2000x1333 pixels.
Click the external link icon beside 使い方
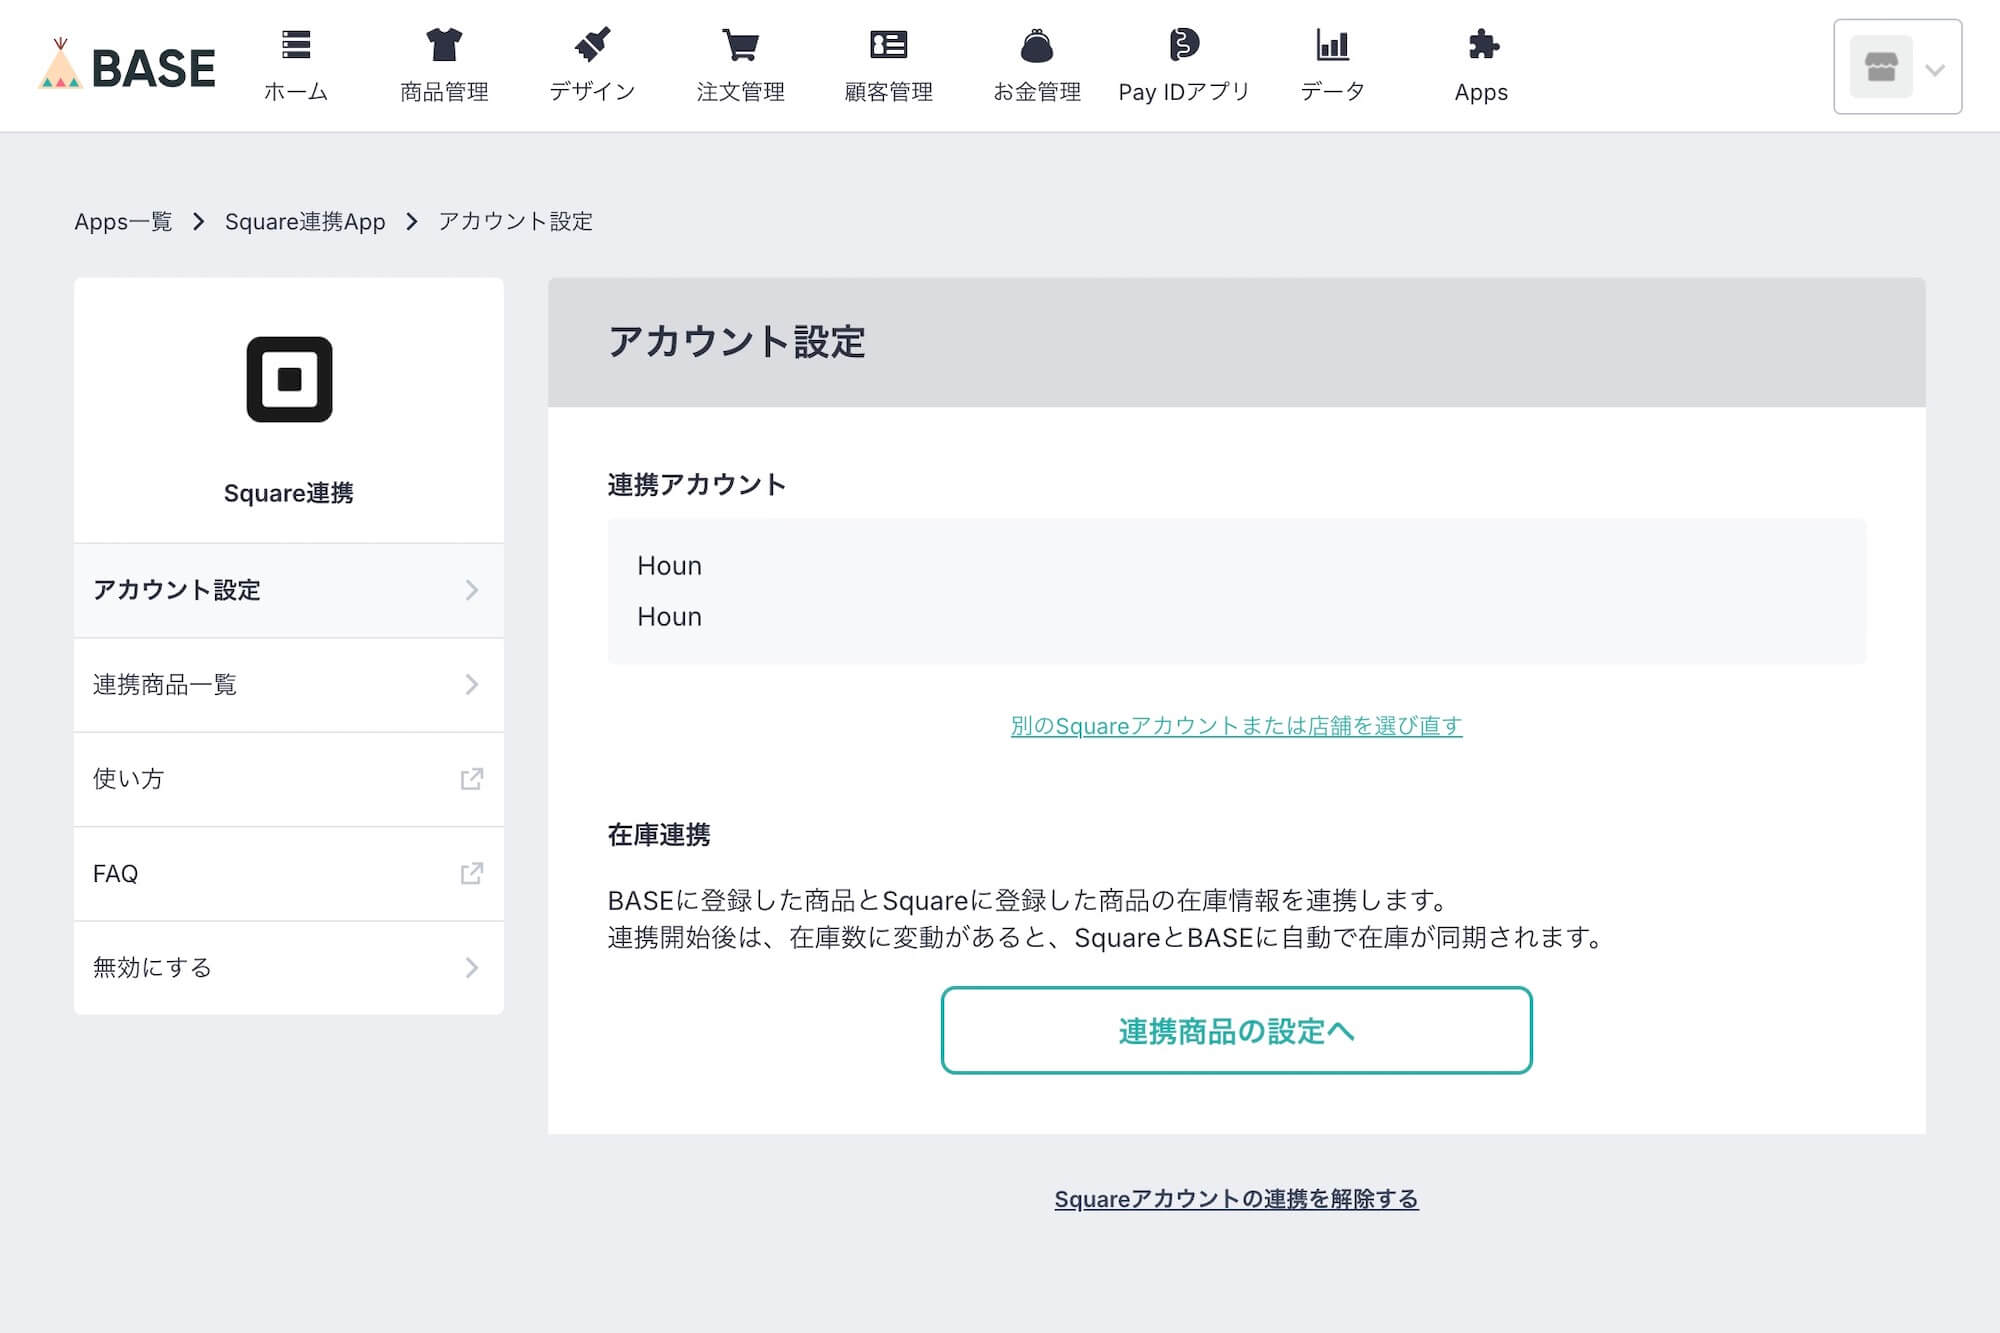(x=472, y=779)
